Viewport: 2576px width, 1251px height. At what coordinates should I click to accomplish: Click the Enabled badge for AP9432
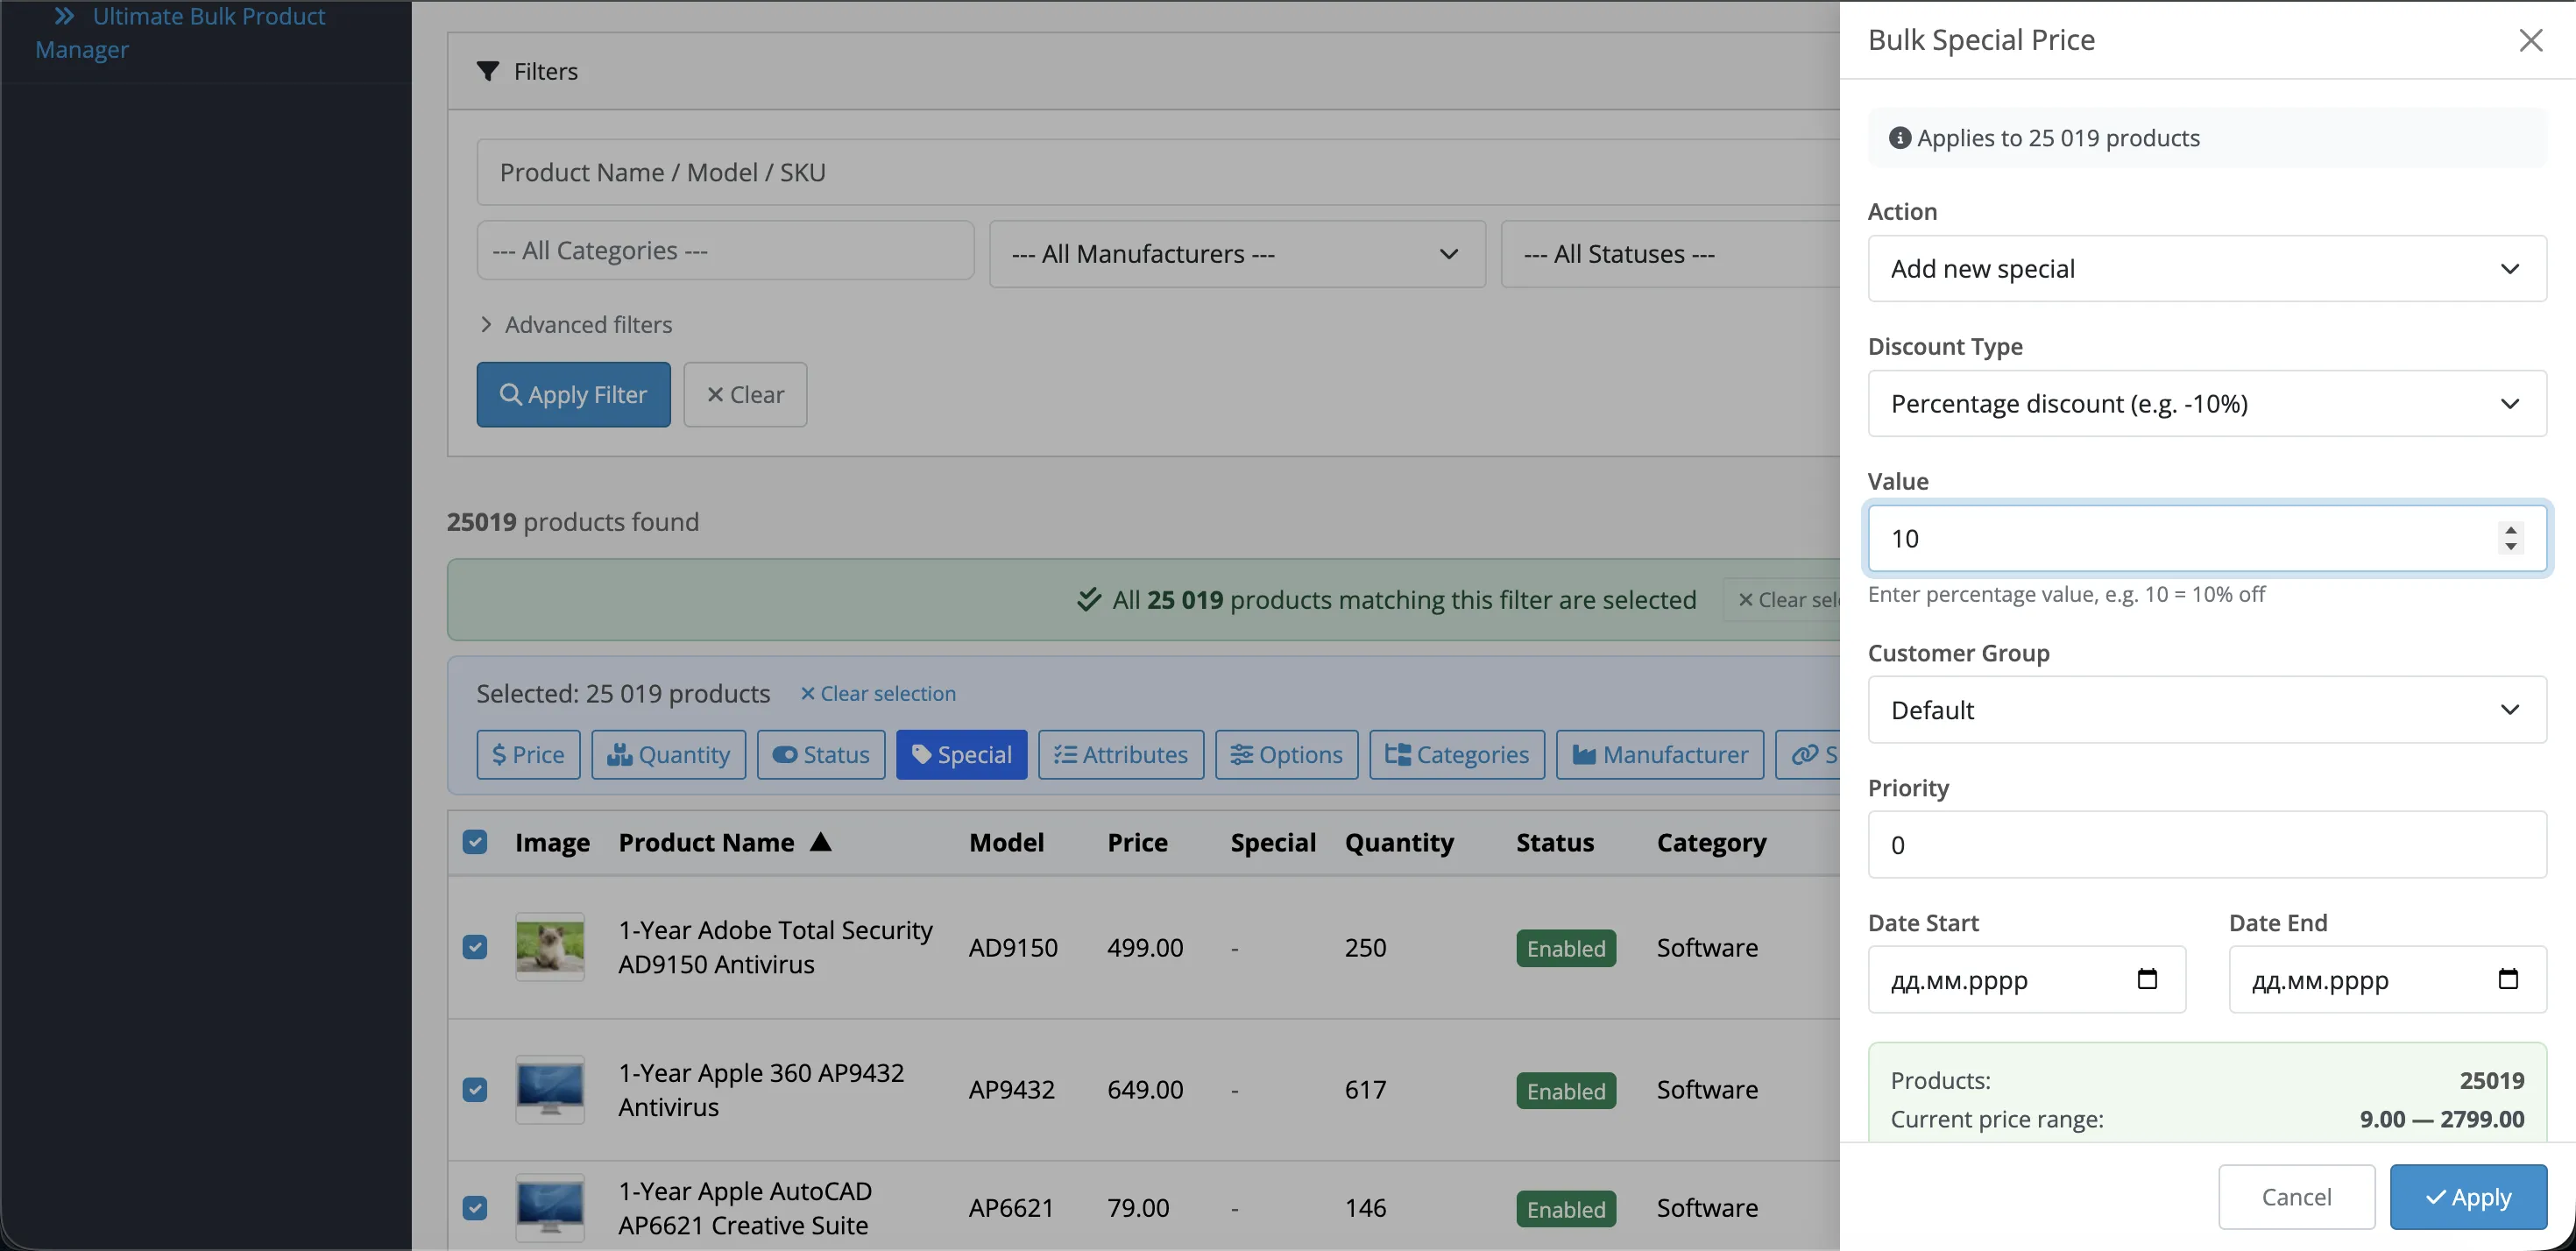tap(1565, 1090)
